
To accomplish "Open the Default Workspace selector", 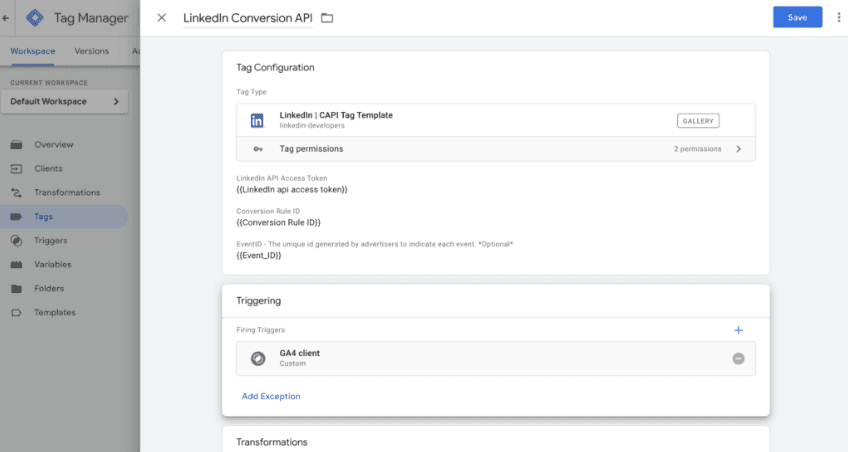I will (x=64, y=102).
